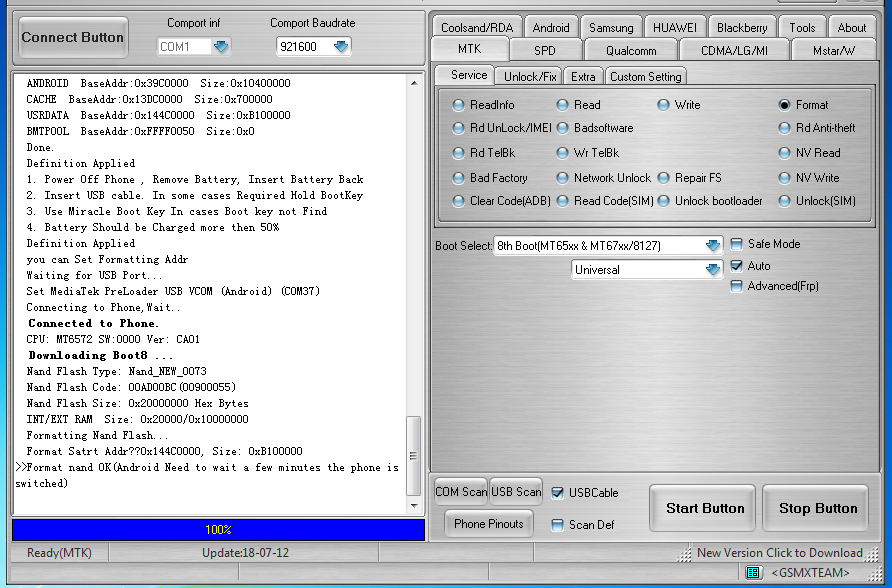Click the USB Scan button
Screen dimensions: 892x588
coord(515,491)
